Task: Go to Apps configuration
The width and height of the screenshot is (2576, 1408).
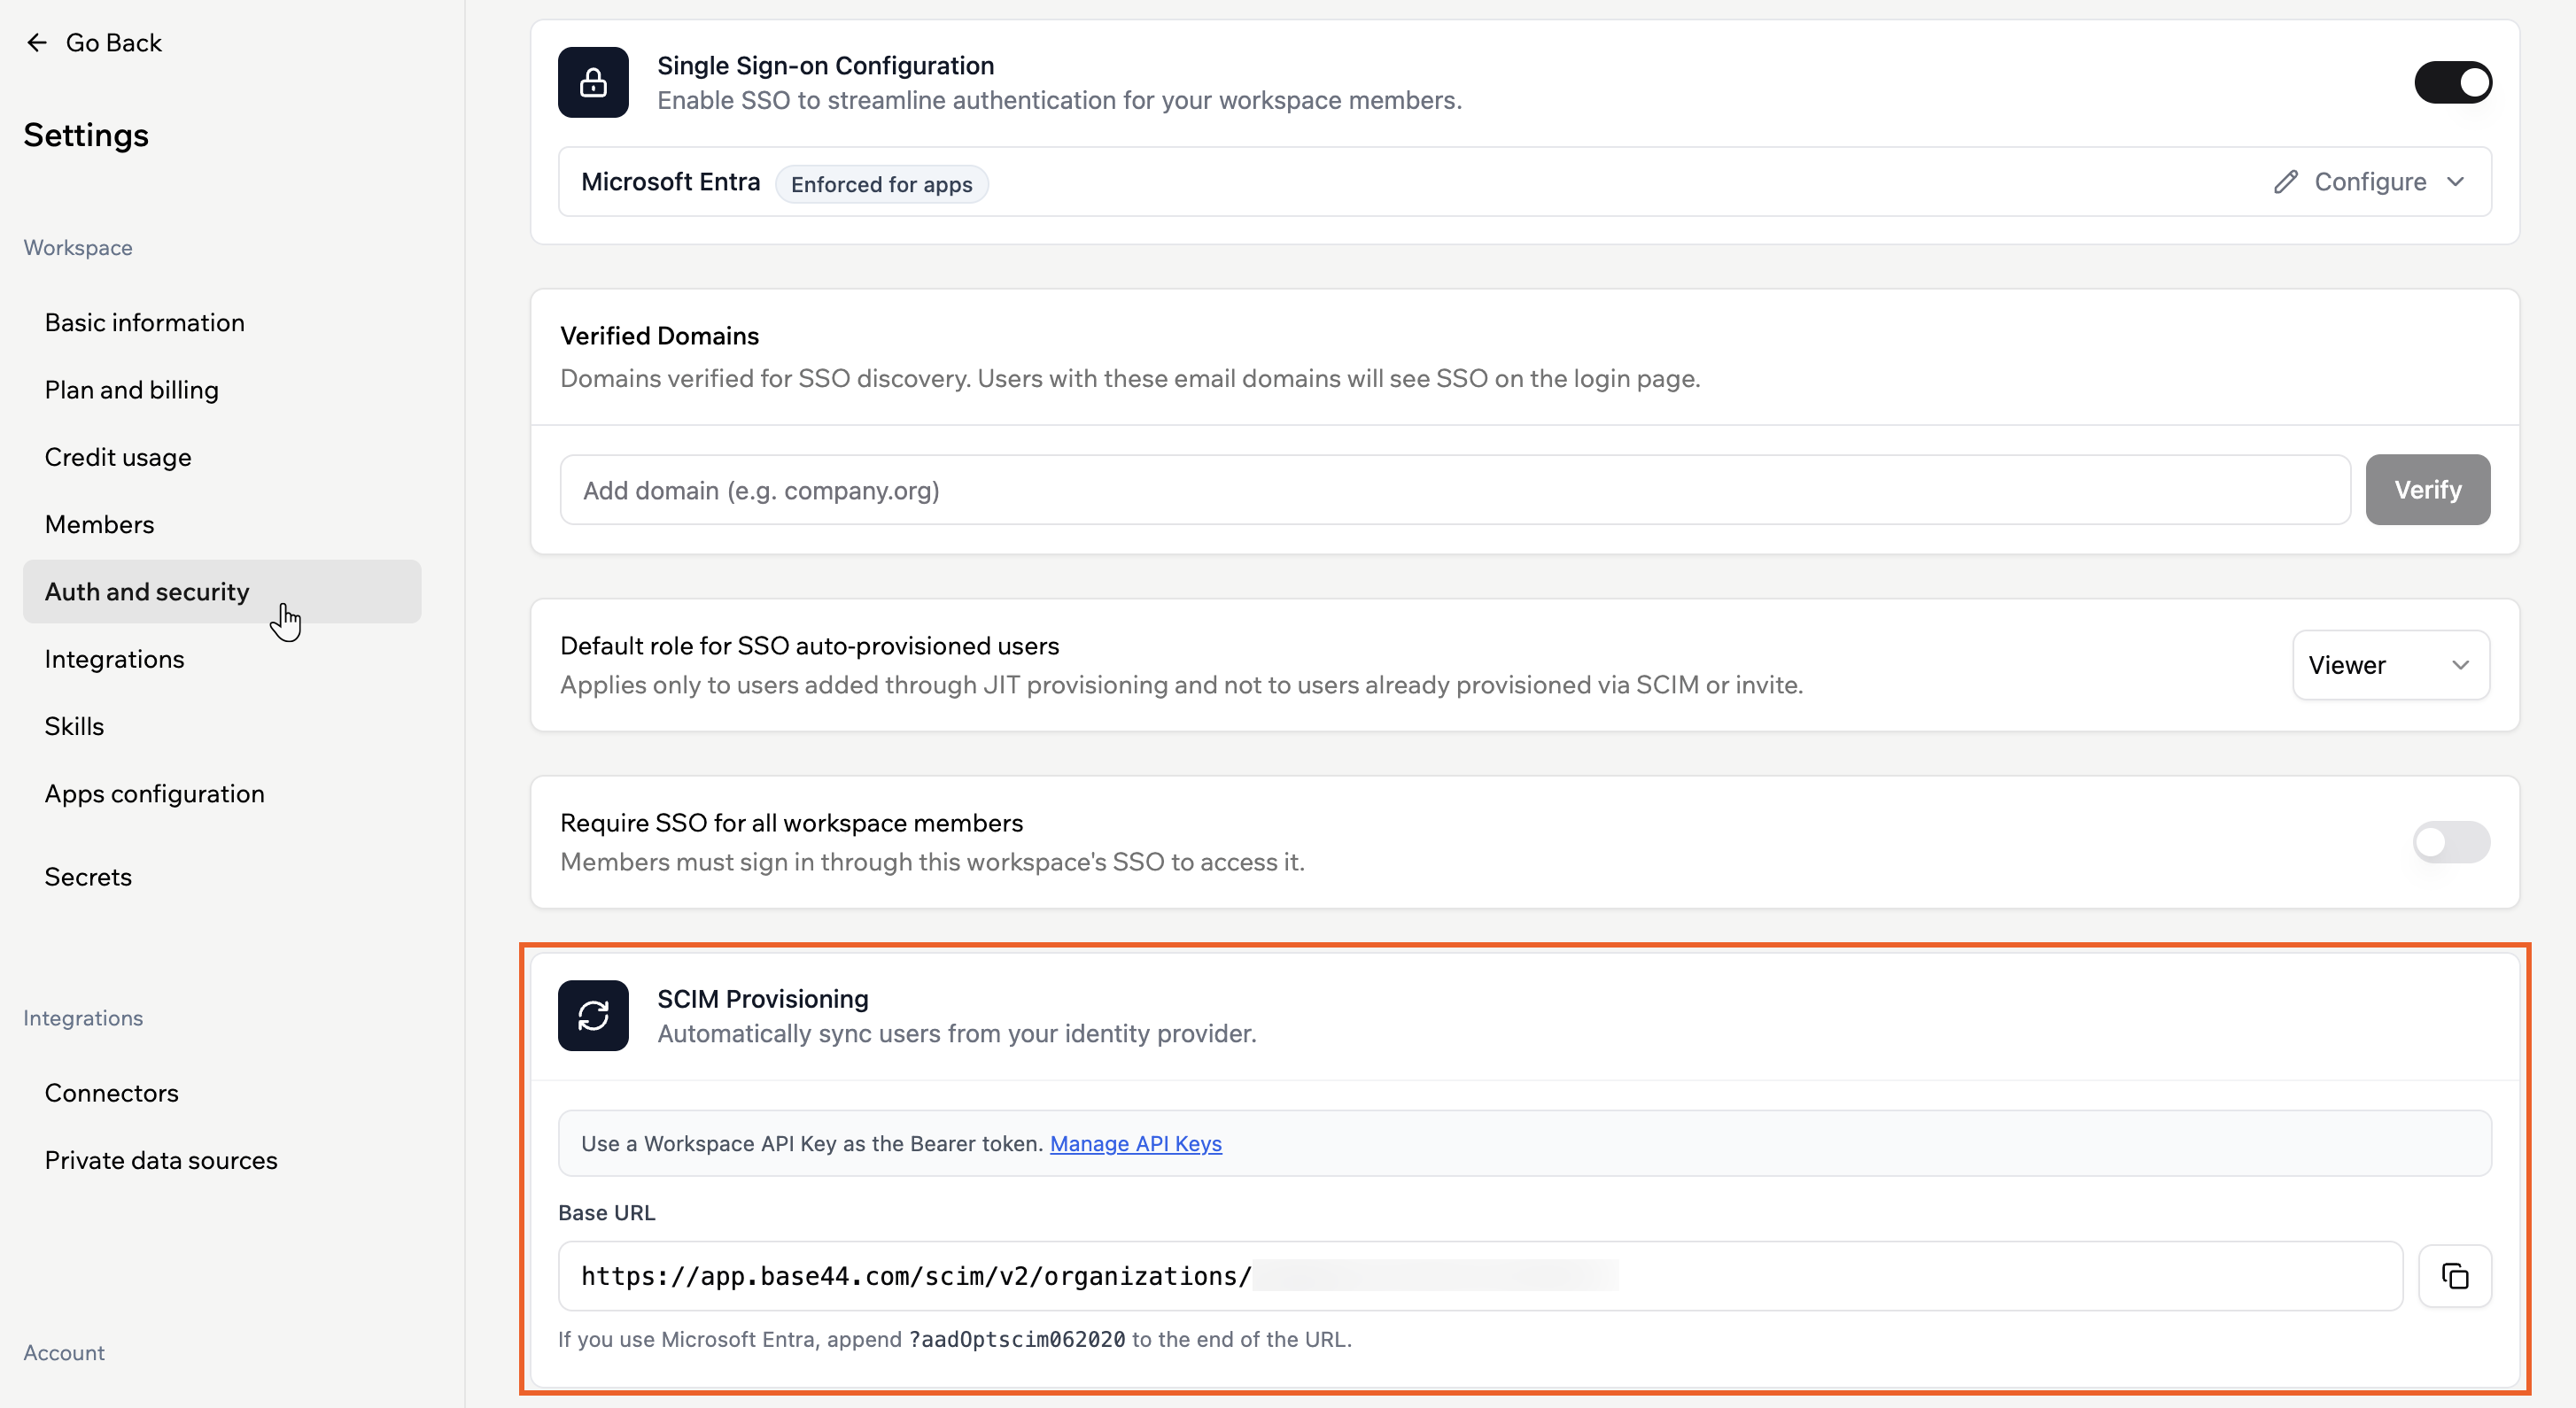Action: (x=155, y=794)
